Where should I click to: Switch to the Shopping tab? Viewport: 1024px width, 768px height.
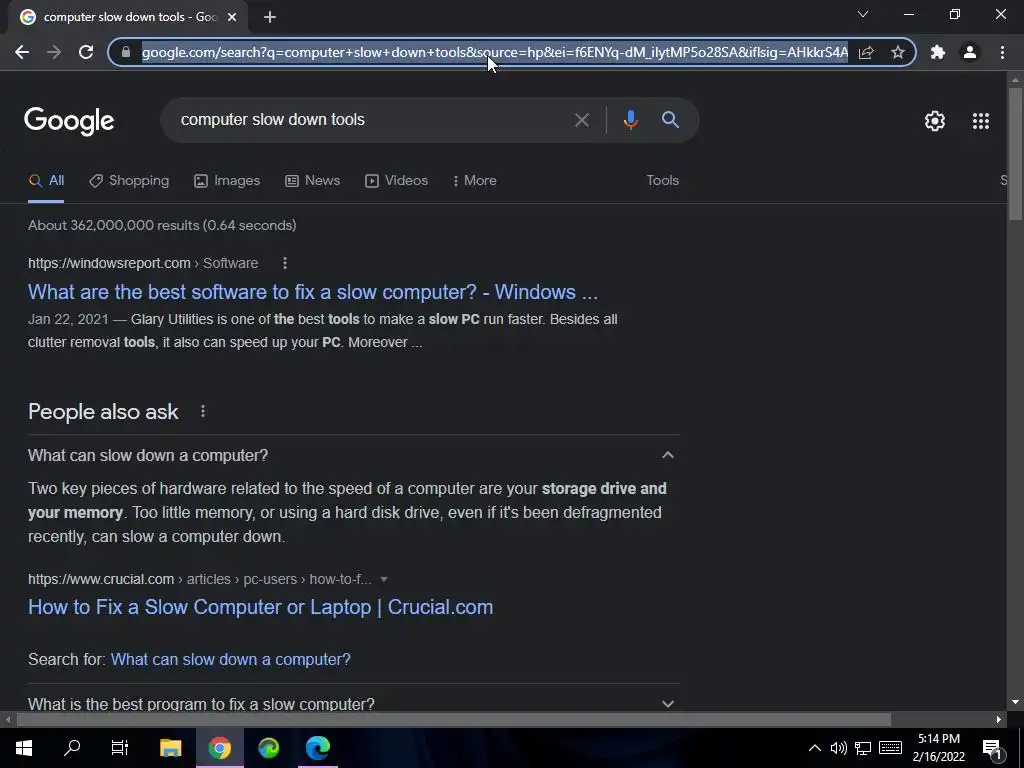pos(129,181)
